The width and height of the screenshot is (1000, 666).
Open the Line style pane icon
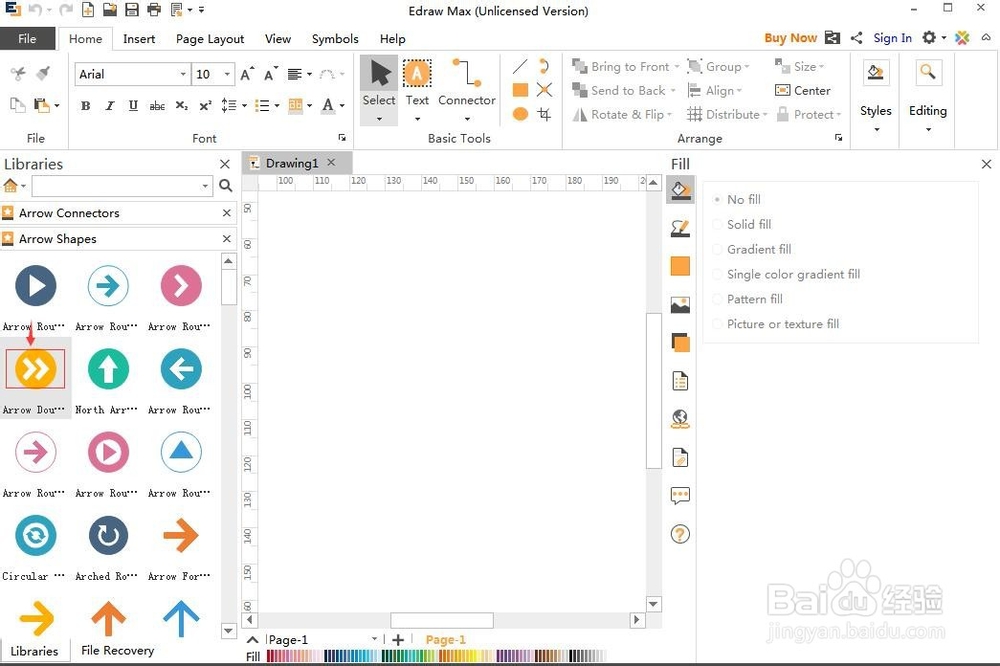680,228
